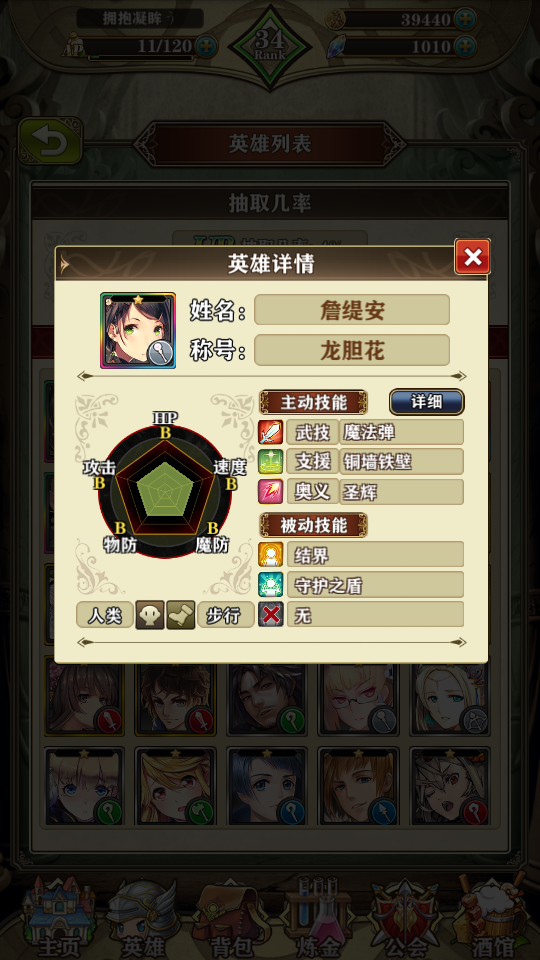This screenshot has height=960, width=540.
Task: Open the 详细 skill details button
Action: point(427,402)
